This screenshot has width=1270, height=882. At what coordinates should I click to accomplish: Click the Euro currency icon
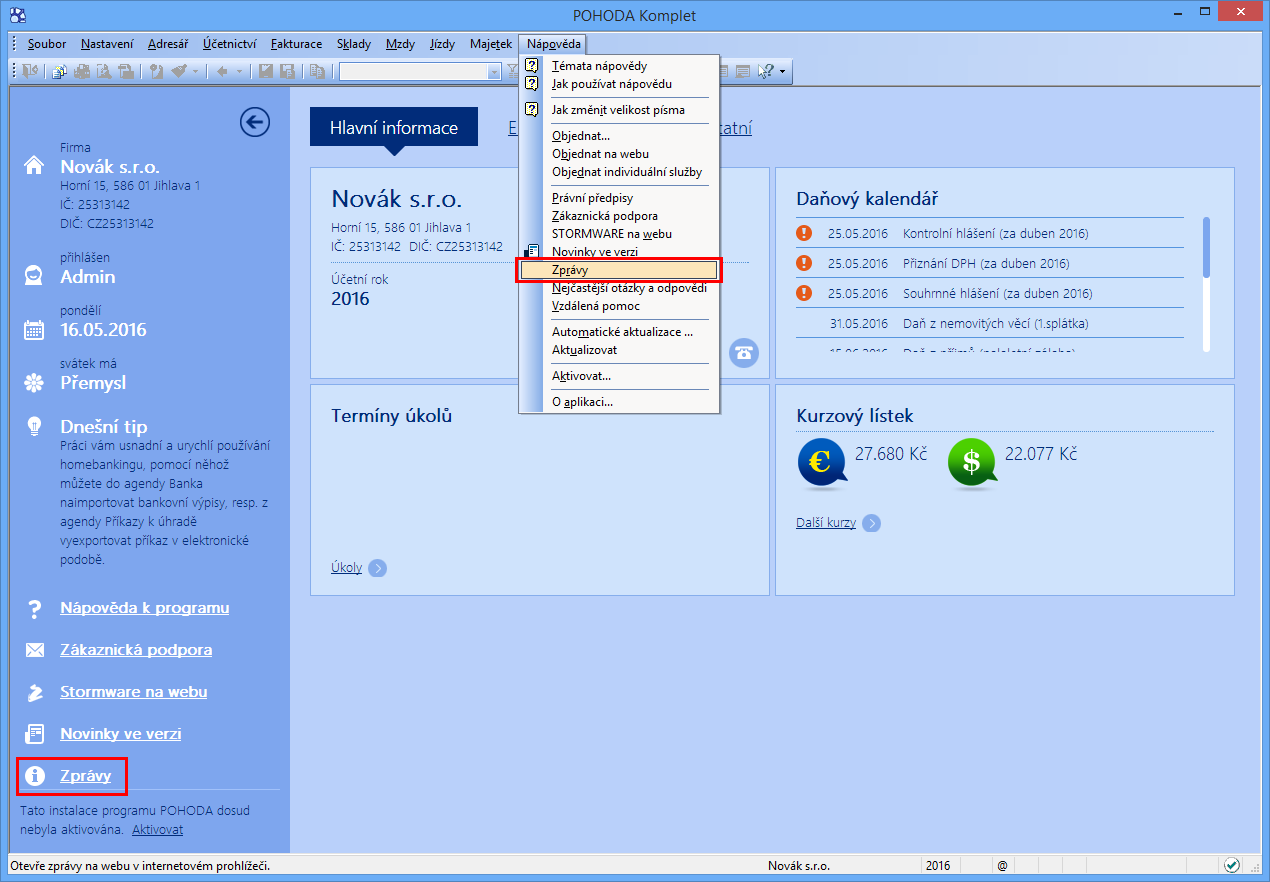[x=822, y=464]
